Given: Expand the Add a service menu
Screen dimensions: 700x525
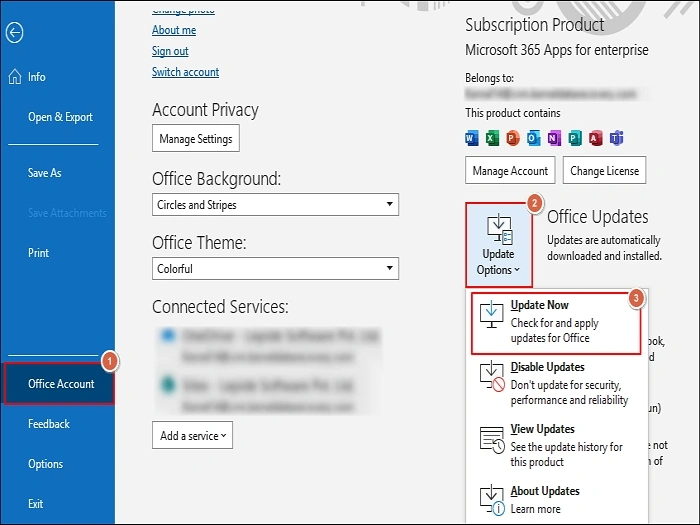Looking at the screenshot, I should tap(192, 435).
